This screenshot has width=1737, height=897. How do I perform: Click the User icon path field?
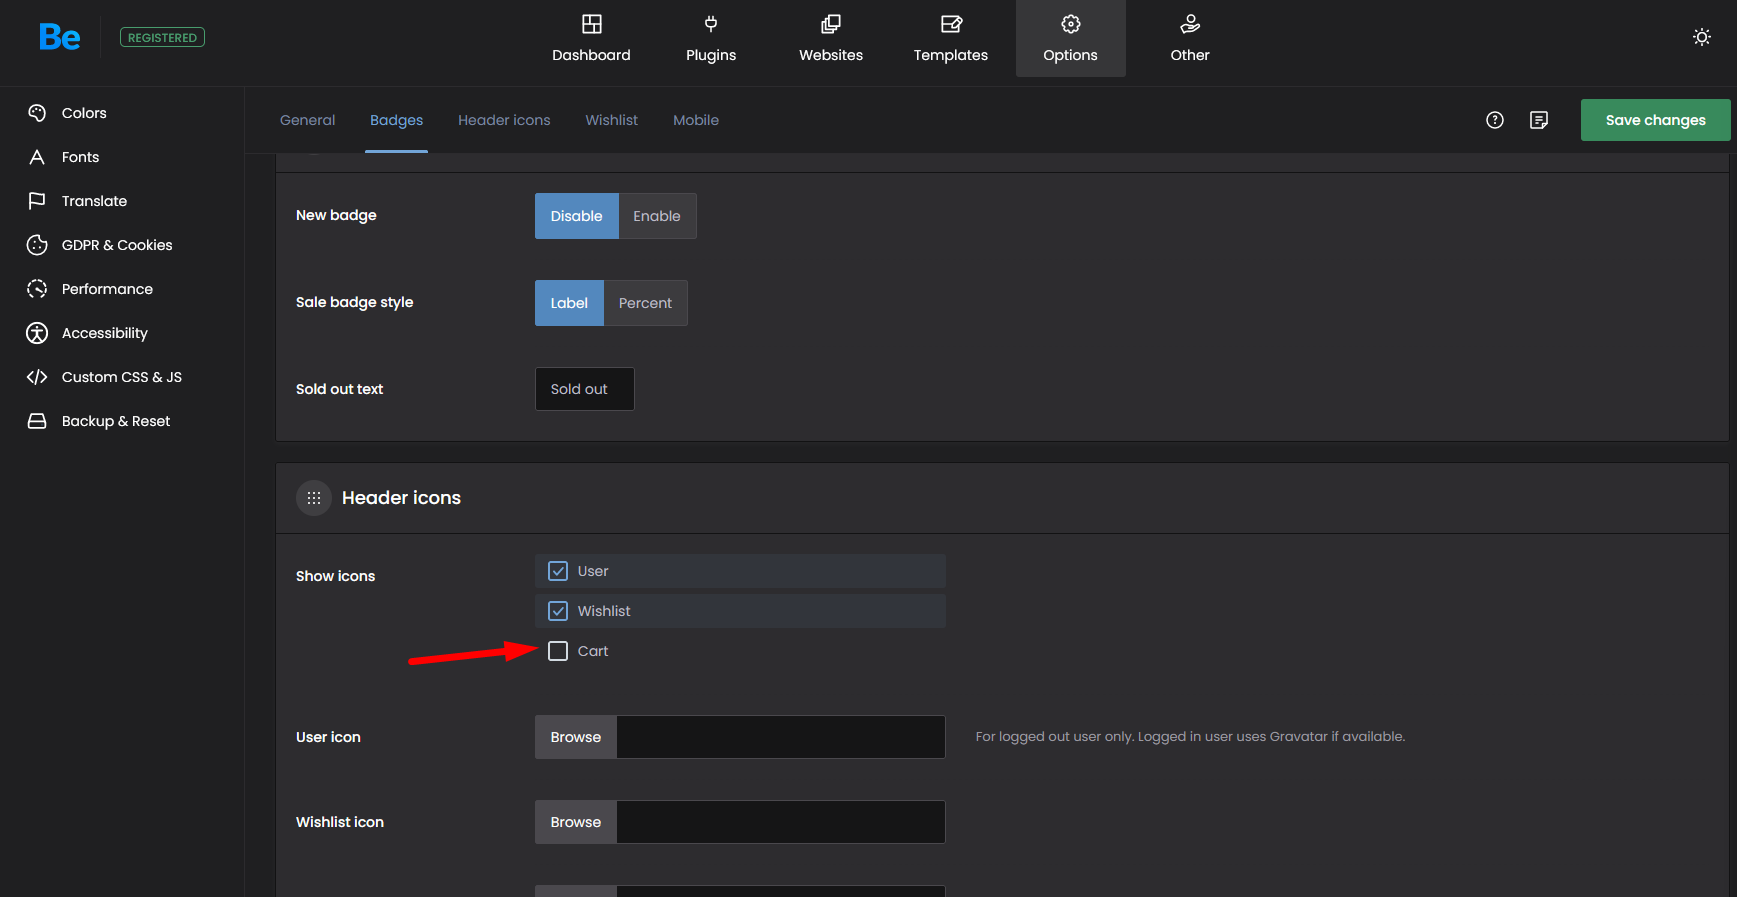click(x=781, y=737)
